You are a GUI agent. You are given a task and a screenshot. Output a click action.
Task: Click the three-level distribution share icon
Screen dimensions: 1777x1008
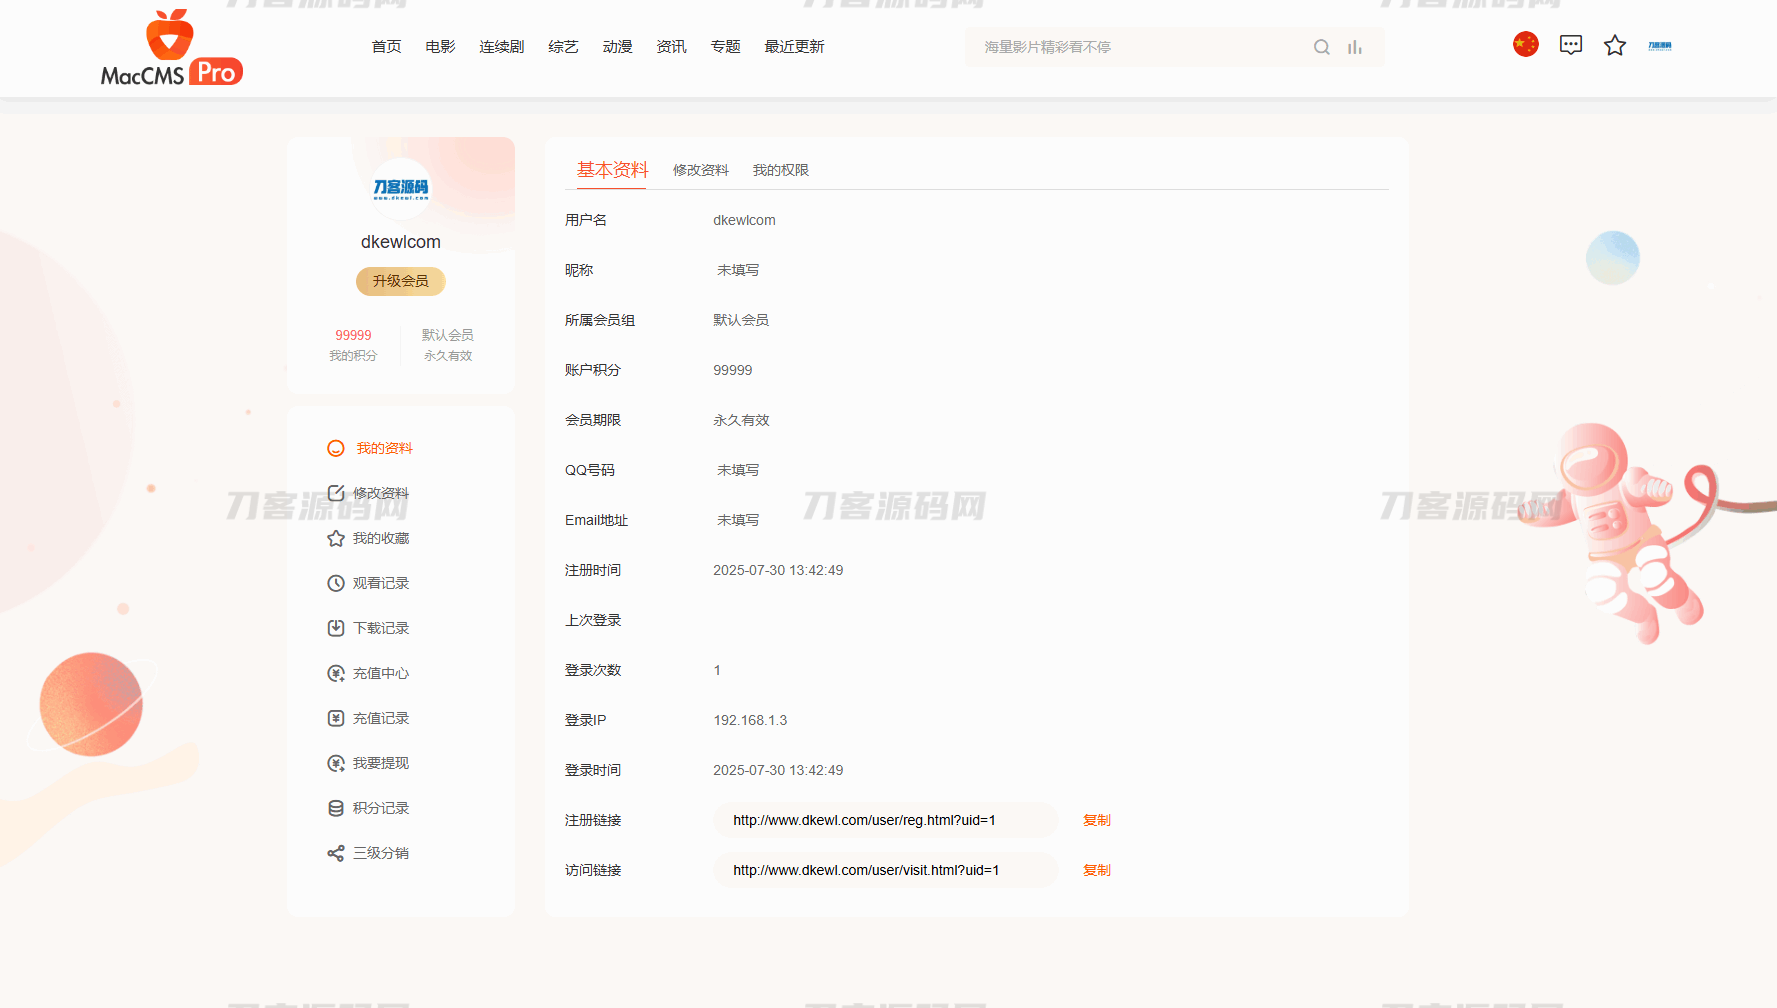point(335,853)
